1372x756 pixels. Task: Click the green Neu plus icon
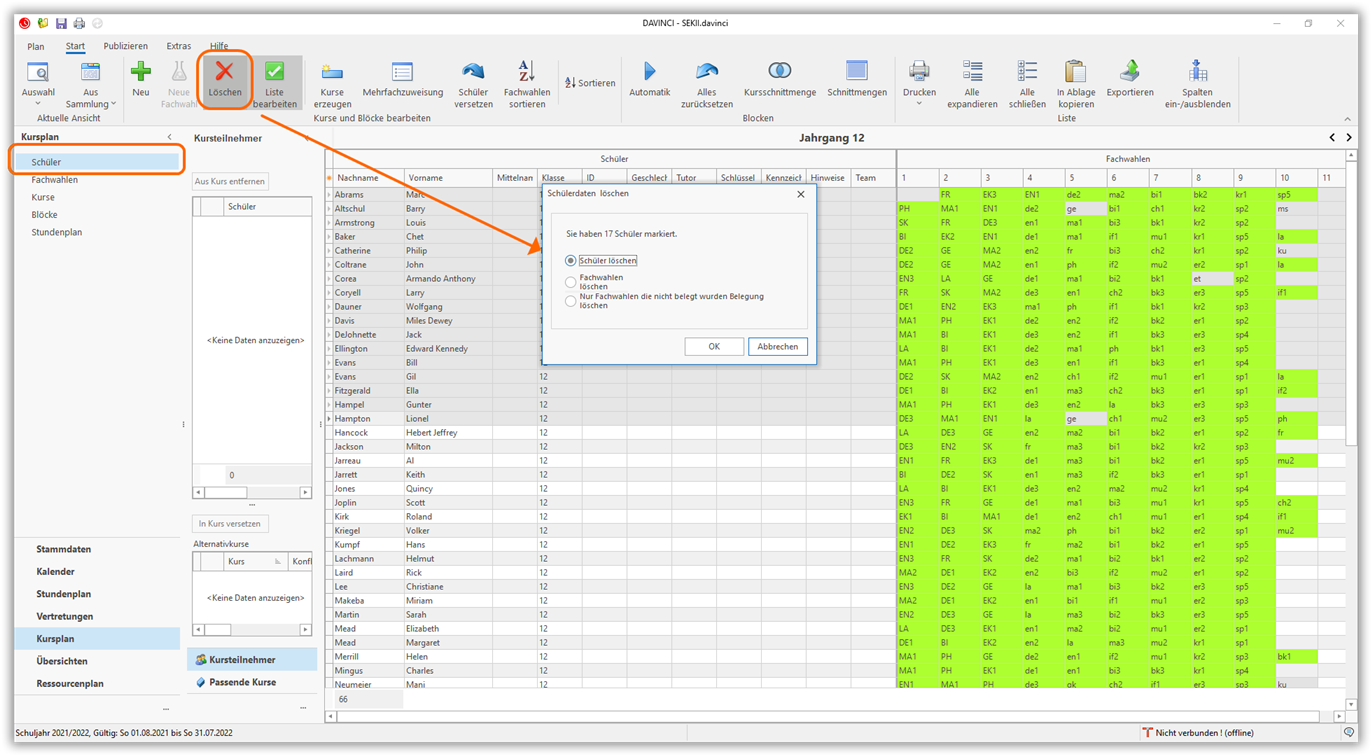click(x=141, y=72)
